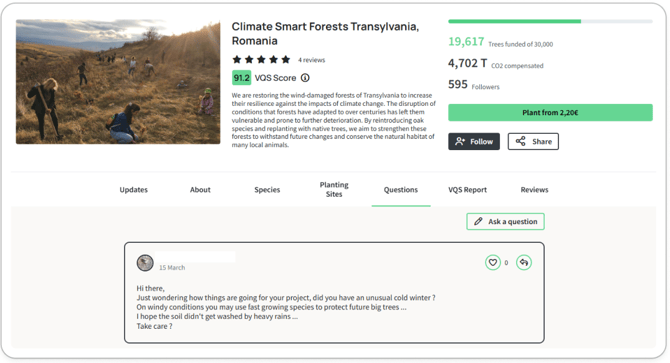Viewport: 670px width, 363px height.
Task: Click the five-star rating
Action: click(x=261, y=59)
